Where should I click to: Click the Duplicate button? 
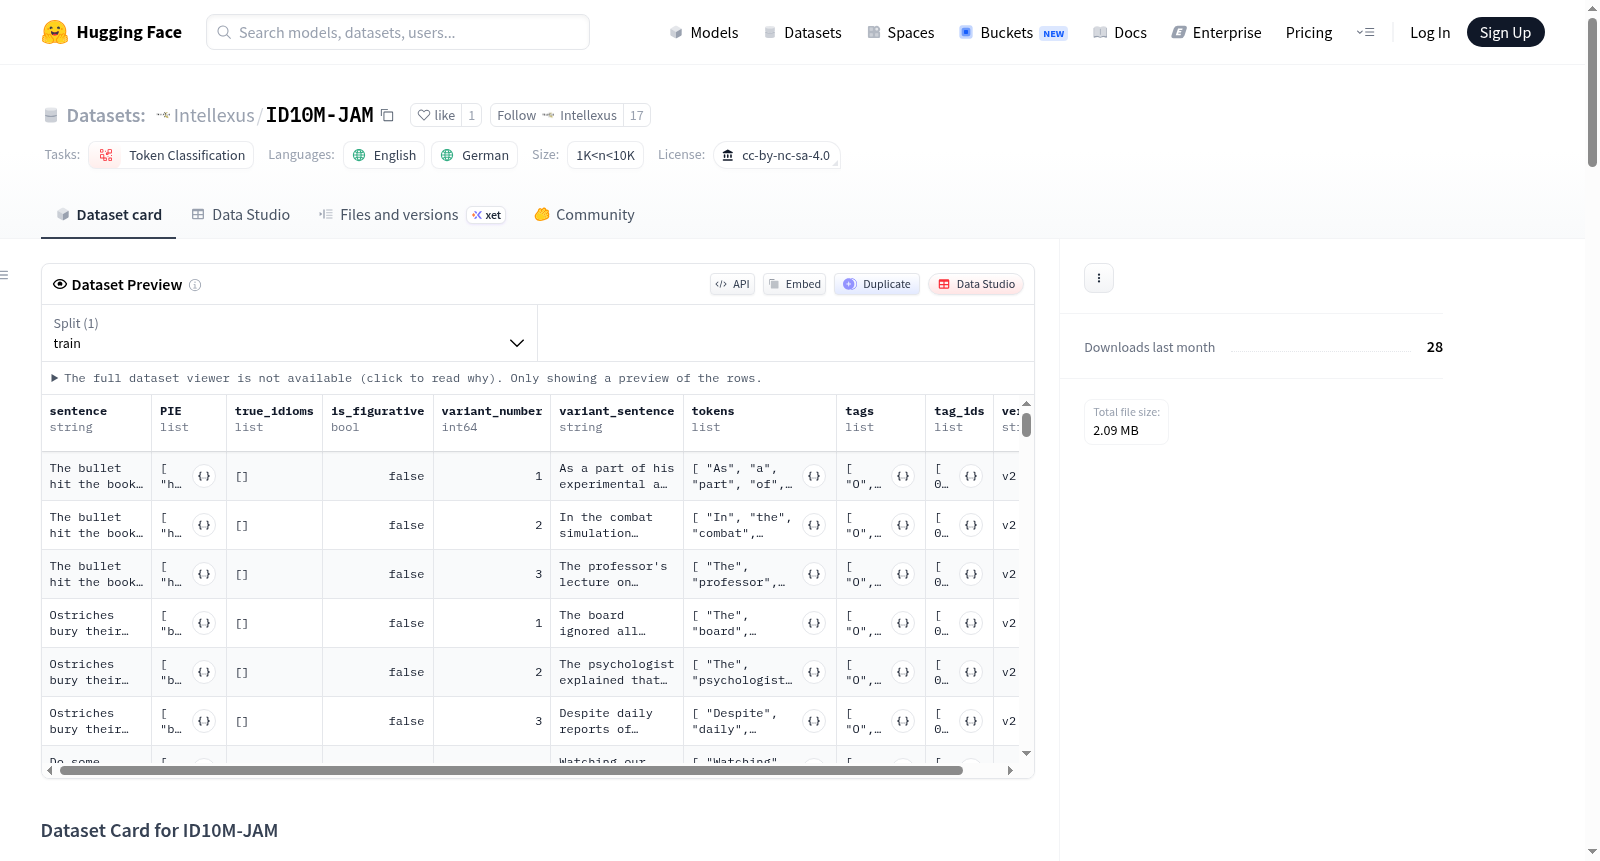coord(877,284)
